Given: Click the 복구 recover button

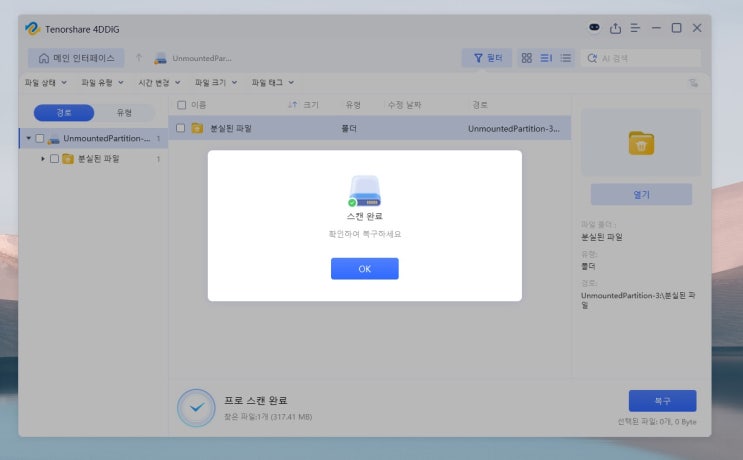Looking at the screenshot, I should [x=662, y=401].
